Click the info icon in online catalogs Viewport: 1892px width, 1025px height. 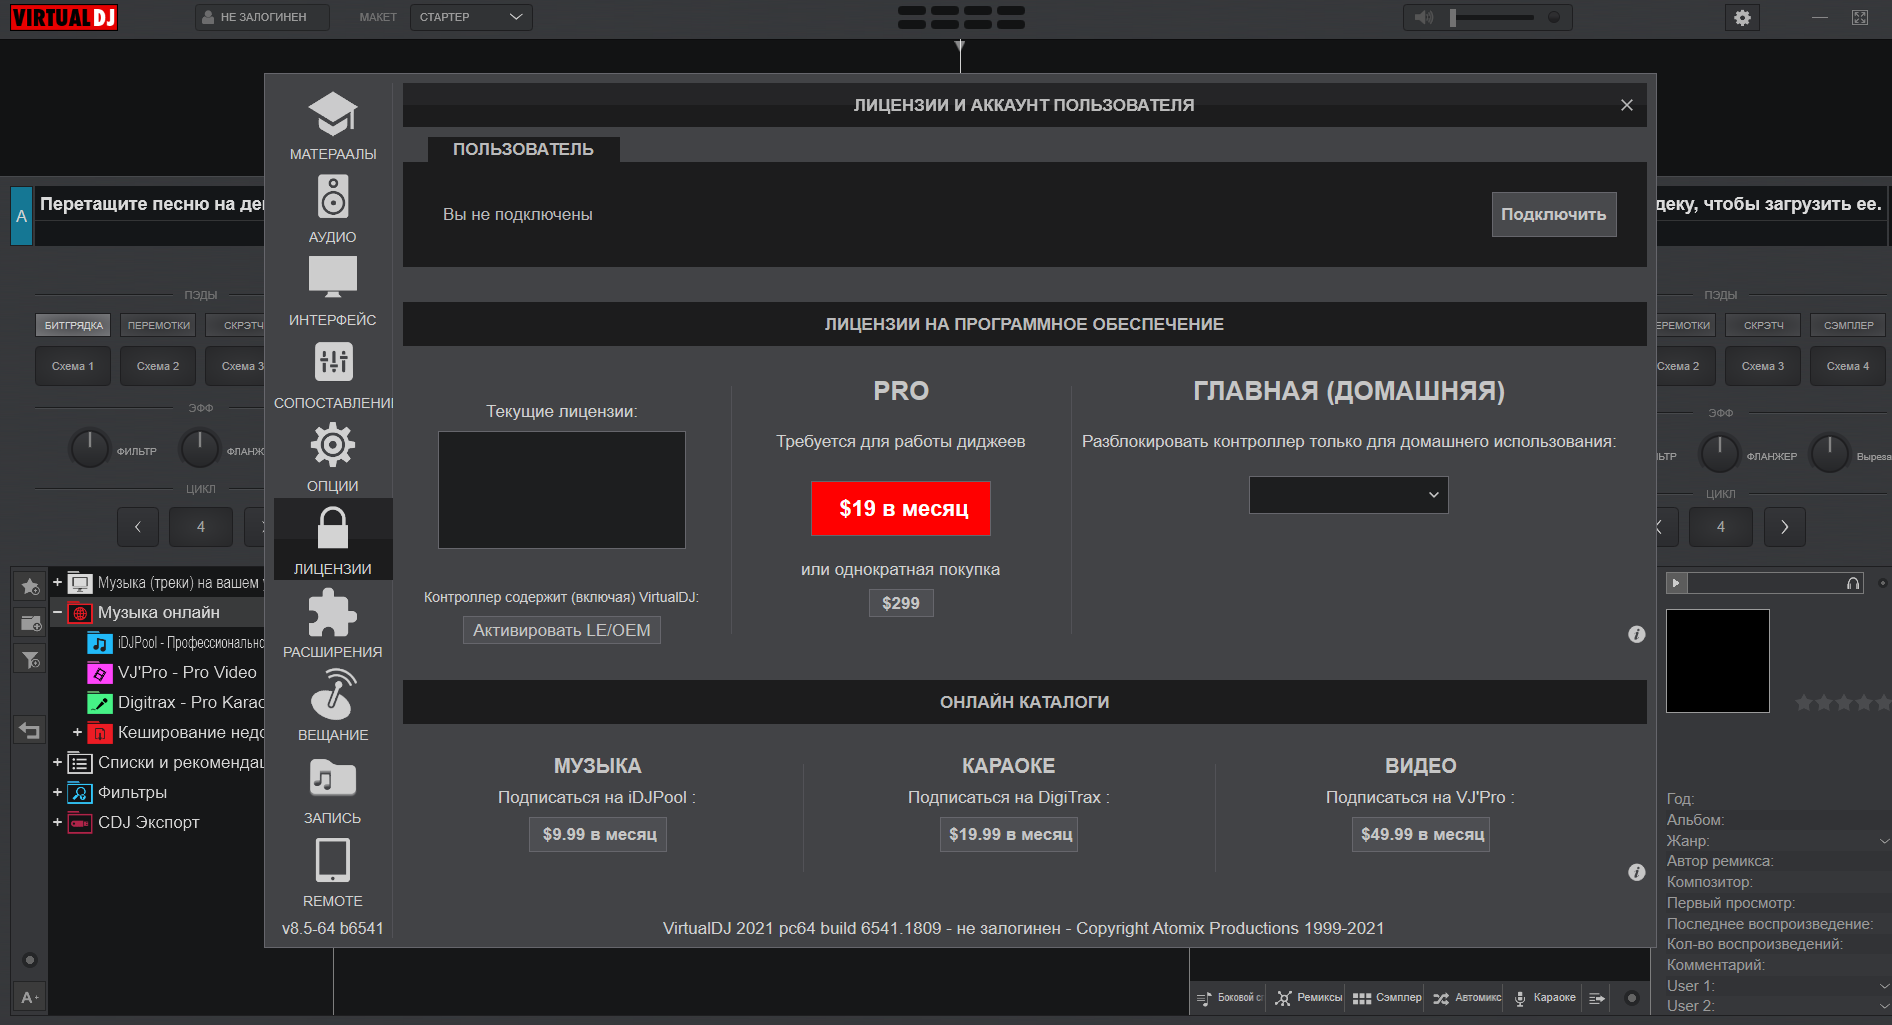pos(1637,872)
